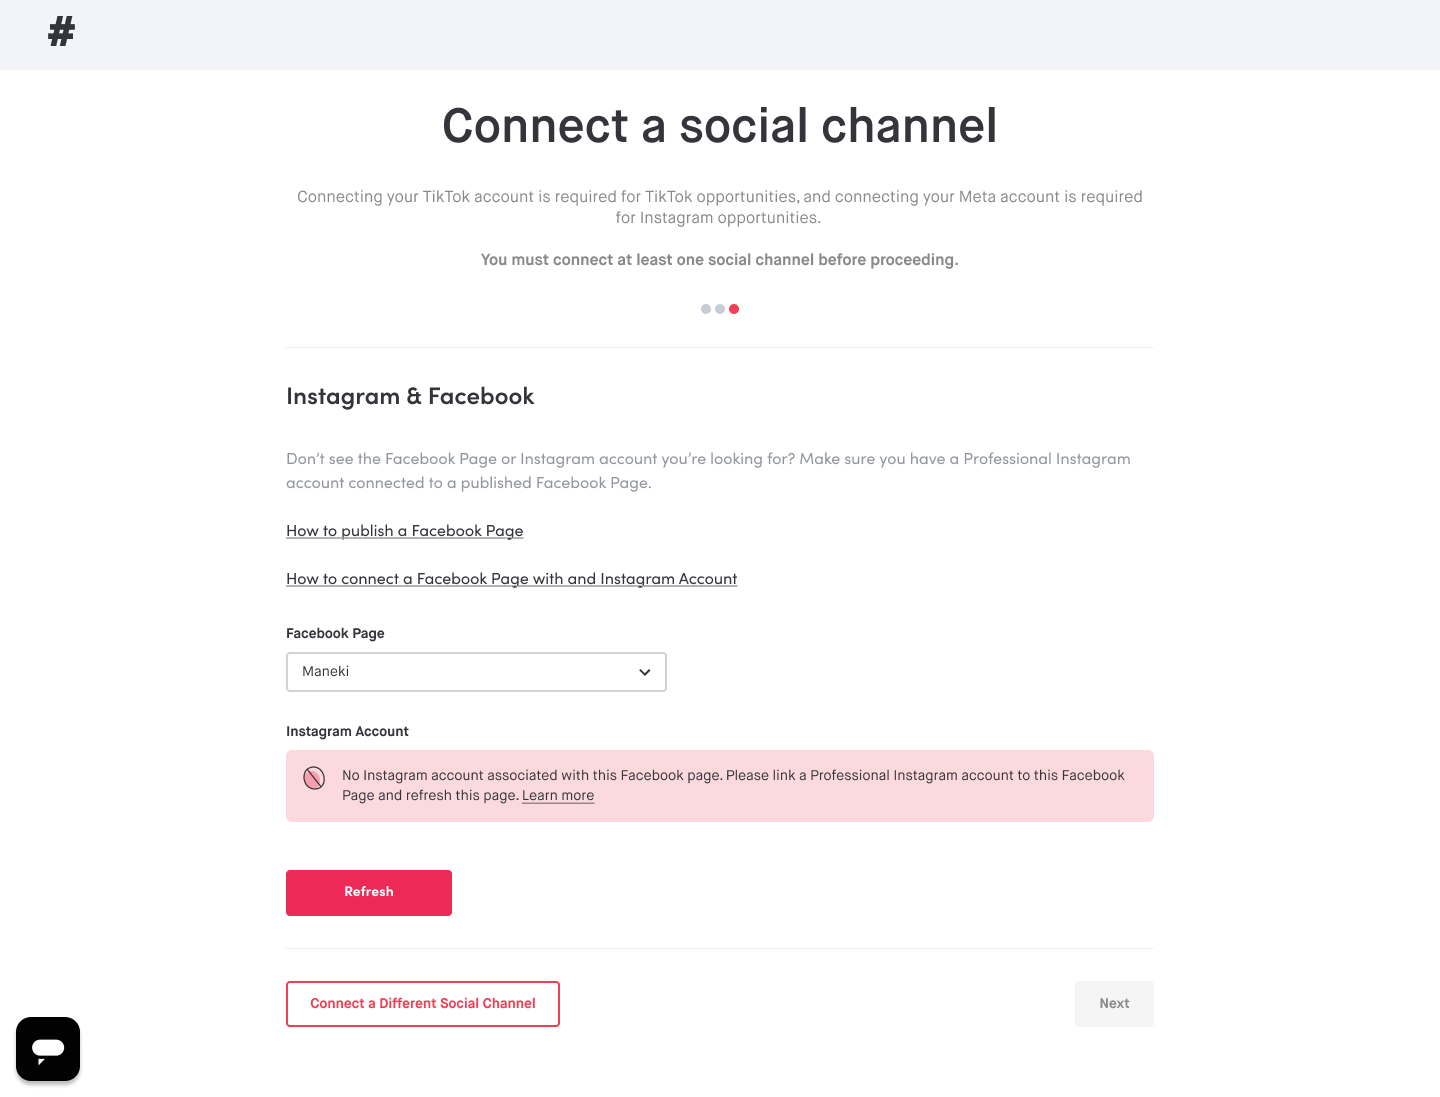The width and height of the screenshot is (1440, 1097).
Task: Select the red active progress step dot
Action: (734, 309)
